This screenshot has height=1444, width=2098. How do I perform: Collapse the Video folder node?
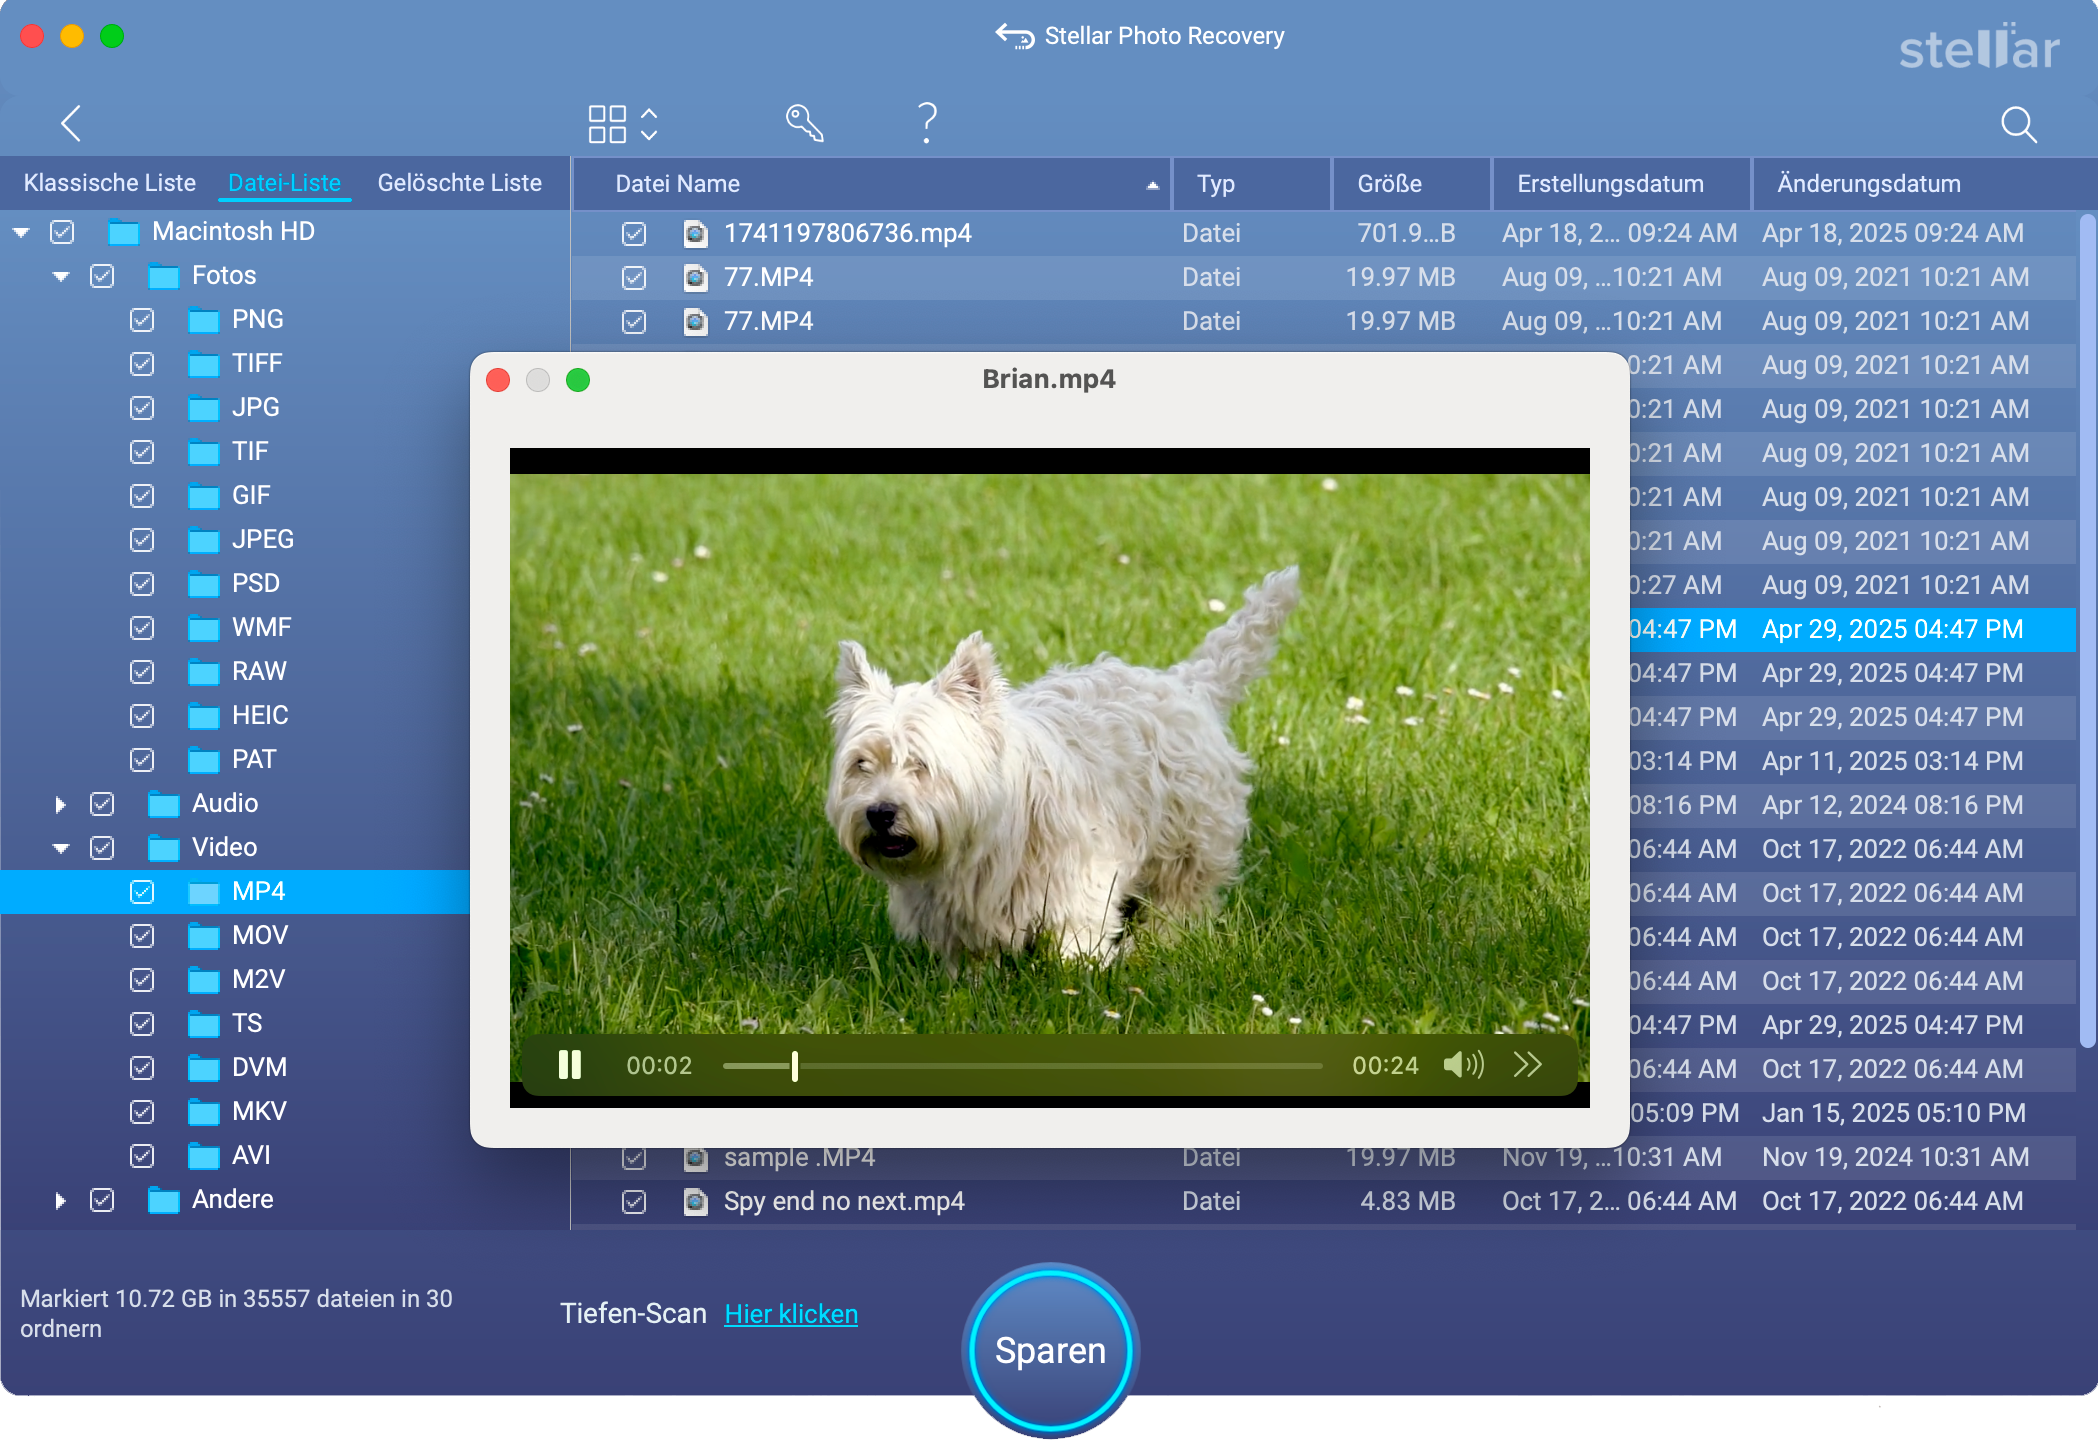tap(61, 849)
